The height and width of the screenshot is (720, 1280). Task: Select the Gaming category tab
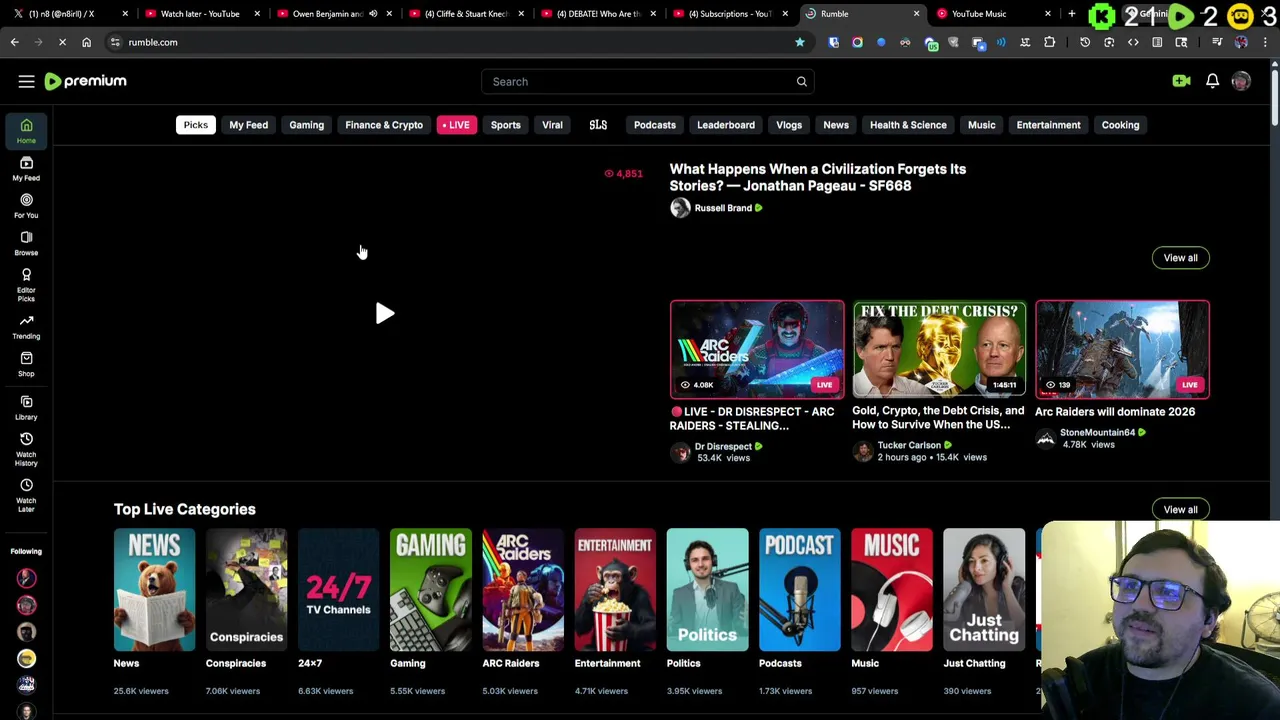coord(306,125)
